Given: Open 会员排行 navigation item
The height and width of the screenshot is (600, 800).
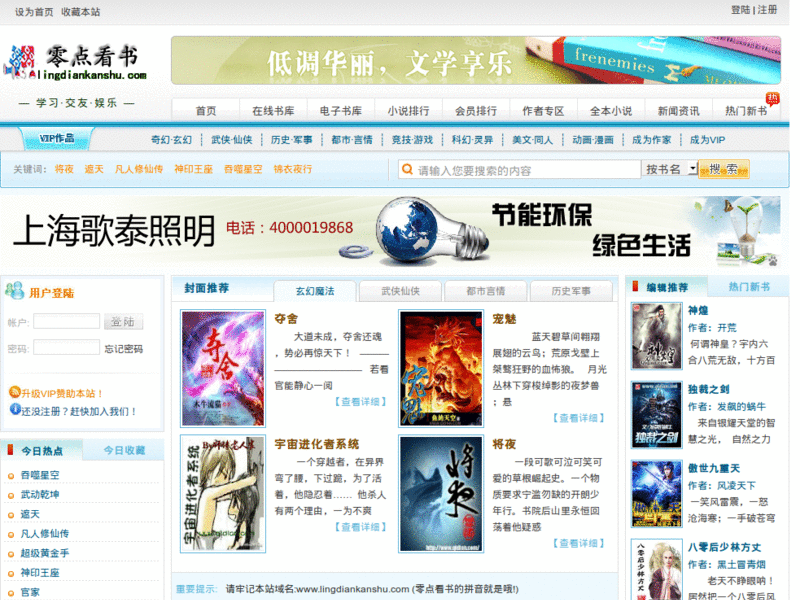Looking at the screenshot, I should (476, 111).
